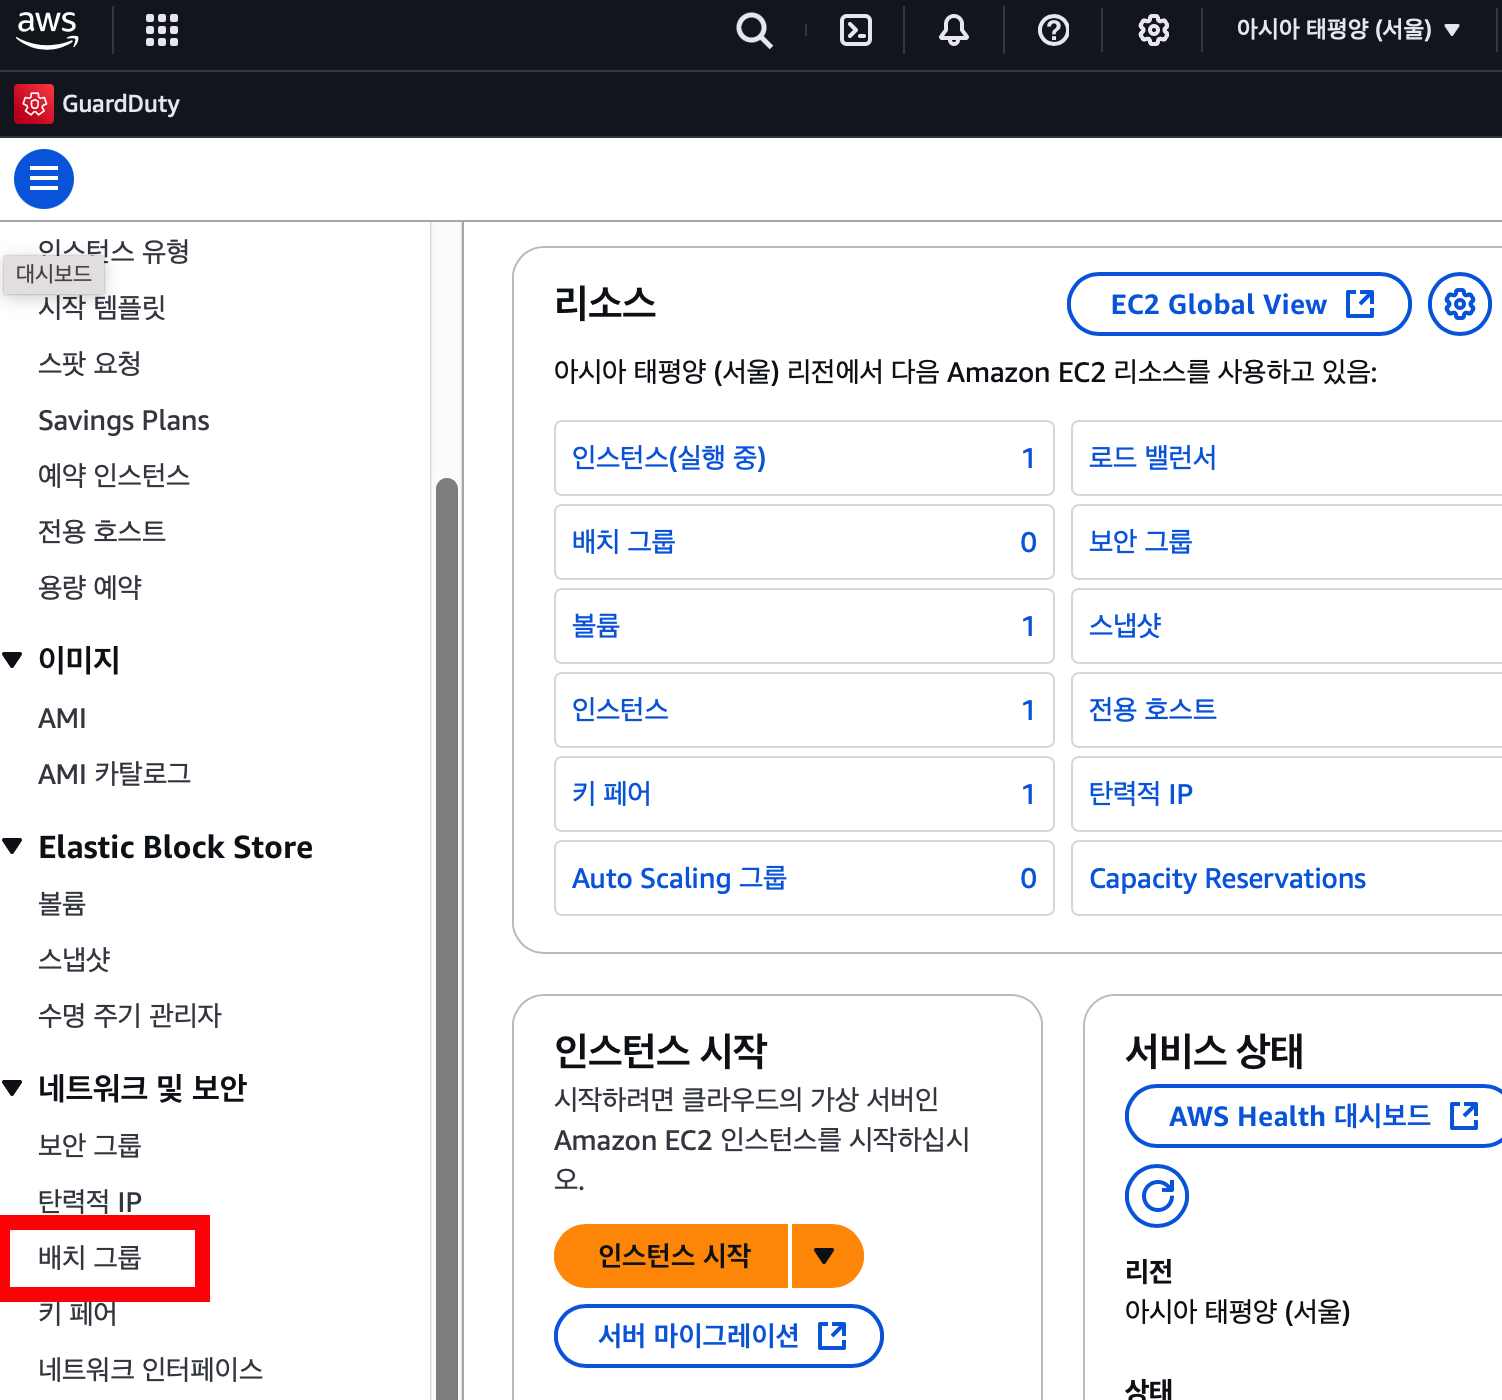Screen dimensions: 1502x1400
Task: Click the GuardDuty favorite shortcut
Action: coord(98,104)
